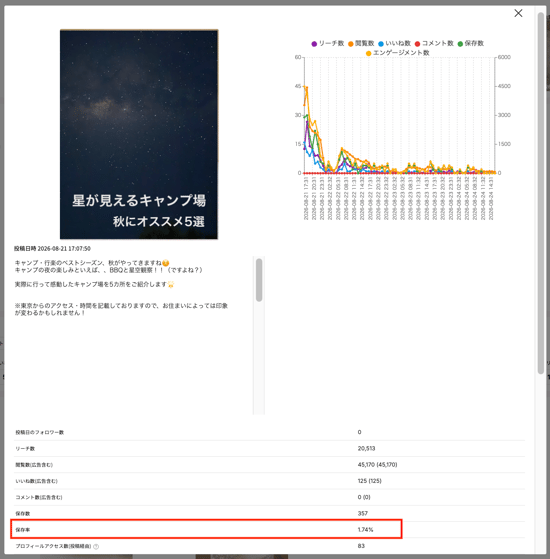
Task: Select the 投稿日時 2026-08-21 17:07:50 text
Action: 52,248
